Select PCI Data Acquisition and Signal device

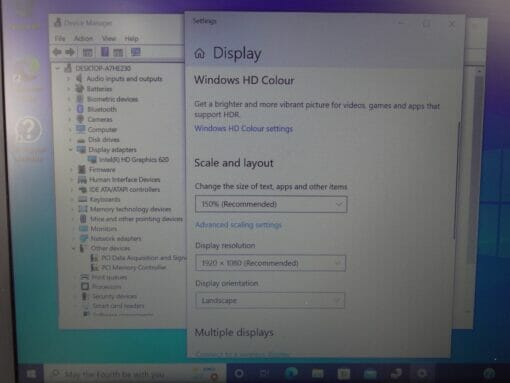click(x=143, y=258)
